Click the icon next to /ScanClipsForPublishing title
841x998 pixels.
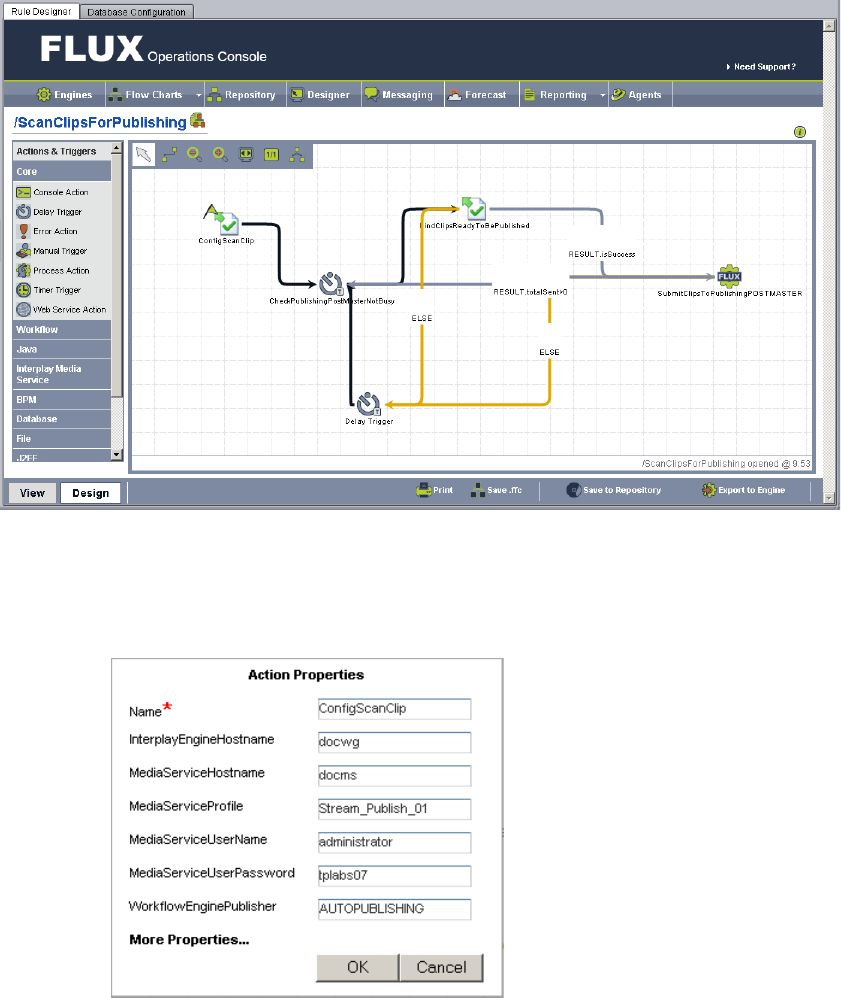click(197, 120)
